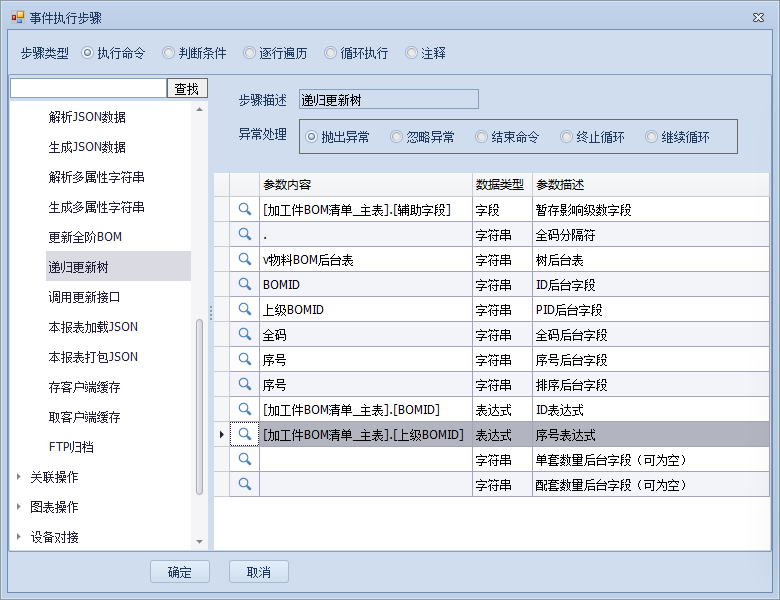Click magnifier icon in the 序号表达式 row
The width and height of the screenshot is (780, 600).
(x=244, y=435)
